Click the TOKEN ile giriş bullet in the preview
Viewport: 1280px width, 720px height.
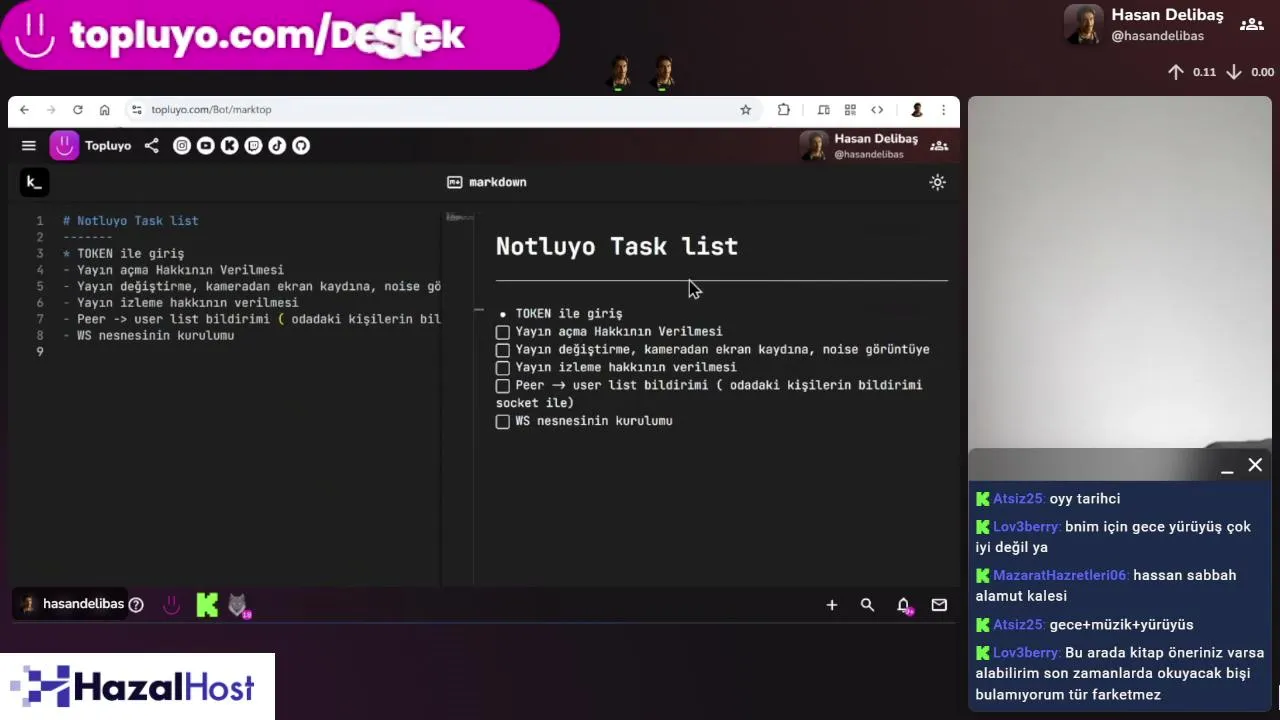coord(569,314)
